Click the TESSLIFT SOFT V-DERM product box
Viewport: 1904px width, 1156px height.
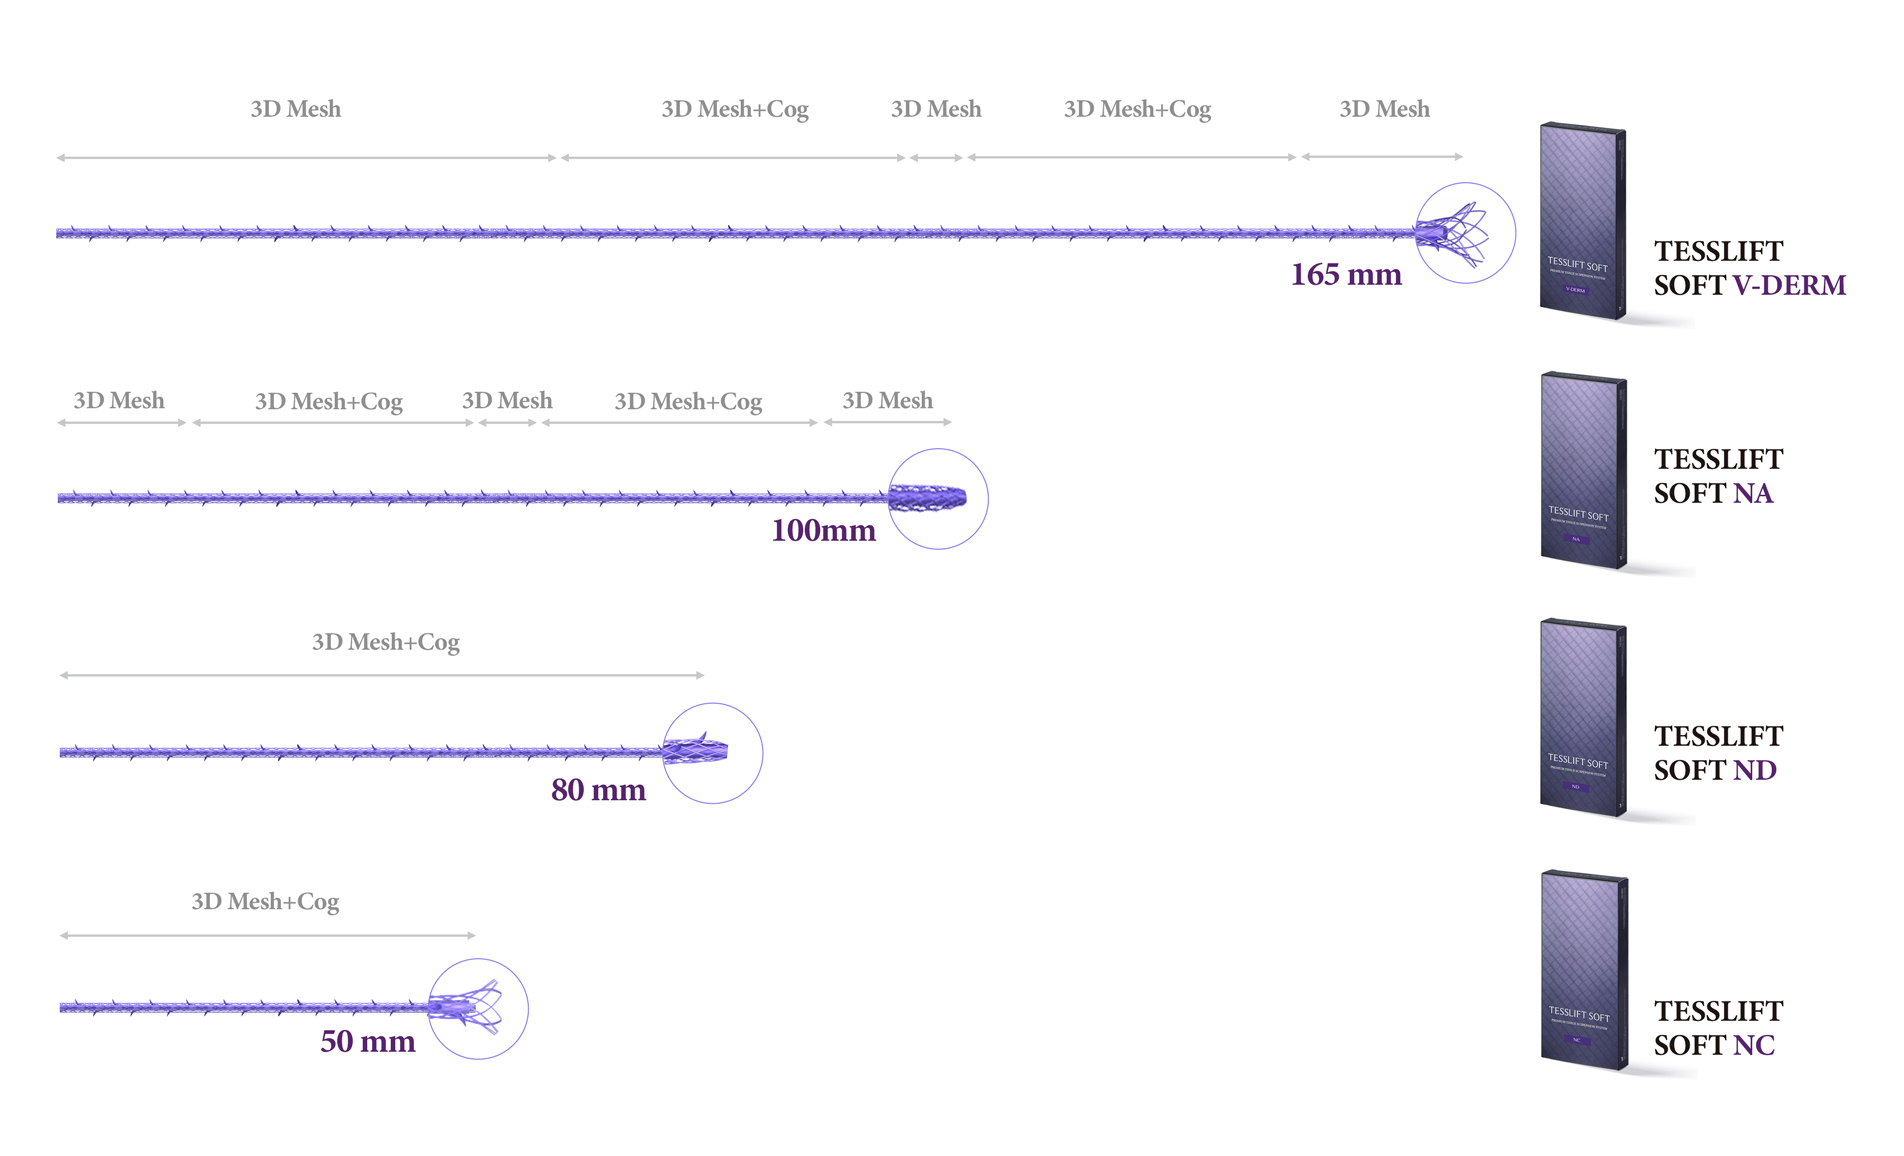point(1583,222)
